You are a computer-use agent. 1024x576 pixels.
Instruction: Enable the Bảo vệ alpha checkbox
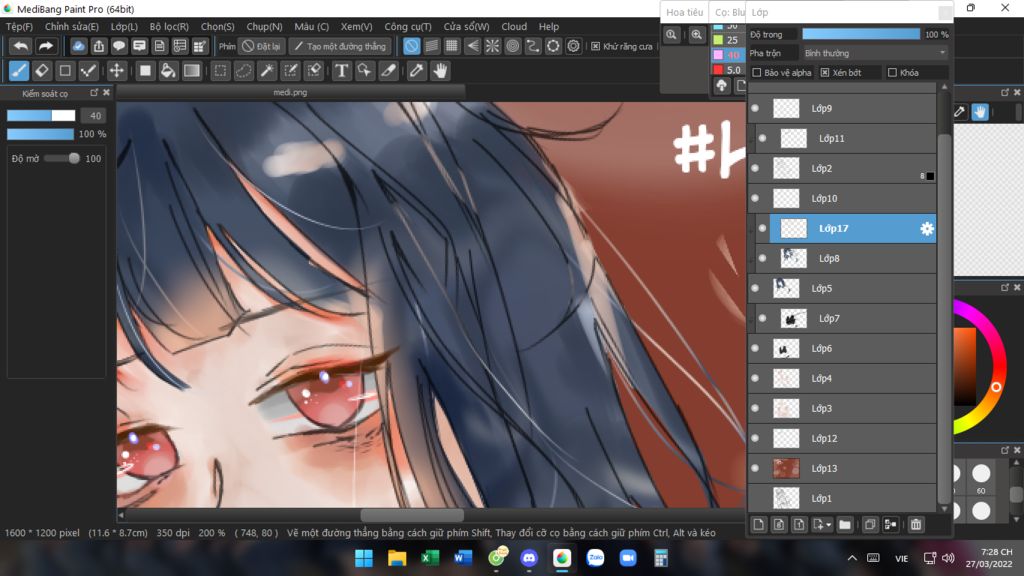point(757,72)
